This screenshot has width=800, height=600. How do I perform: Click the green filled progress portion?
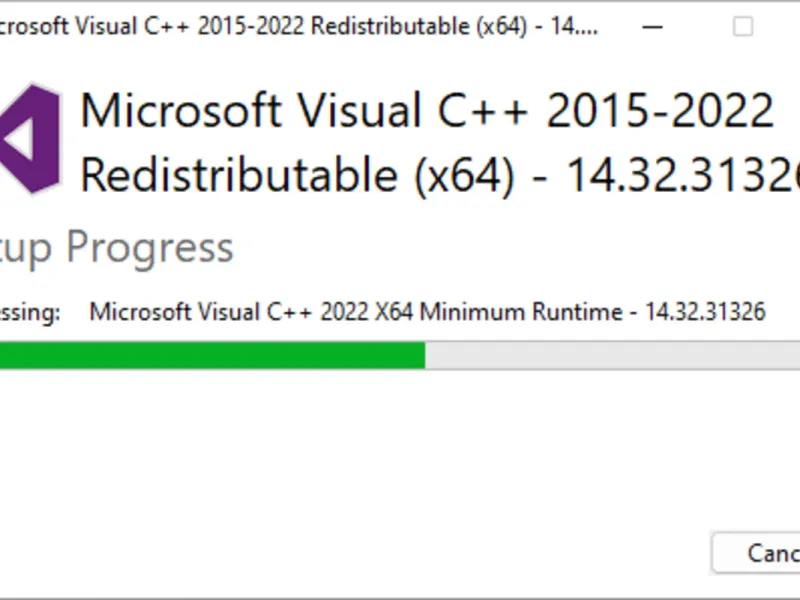[212, 355]
